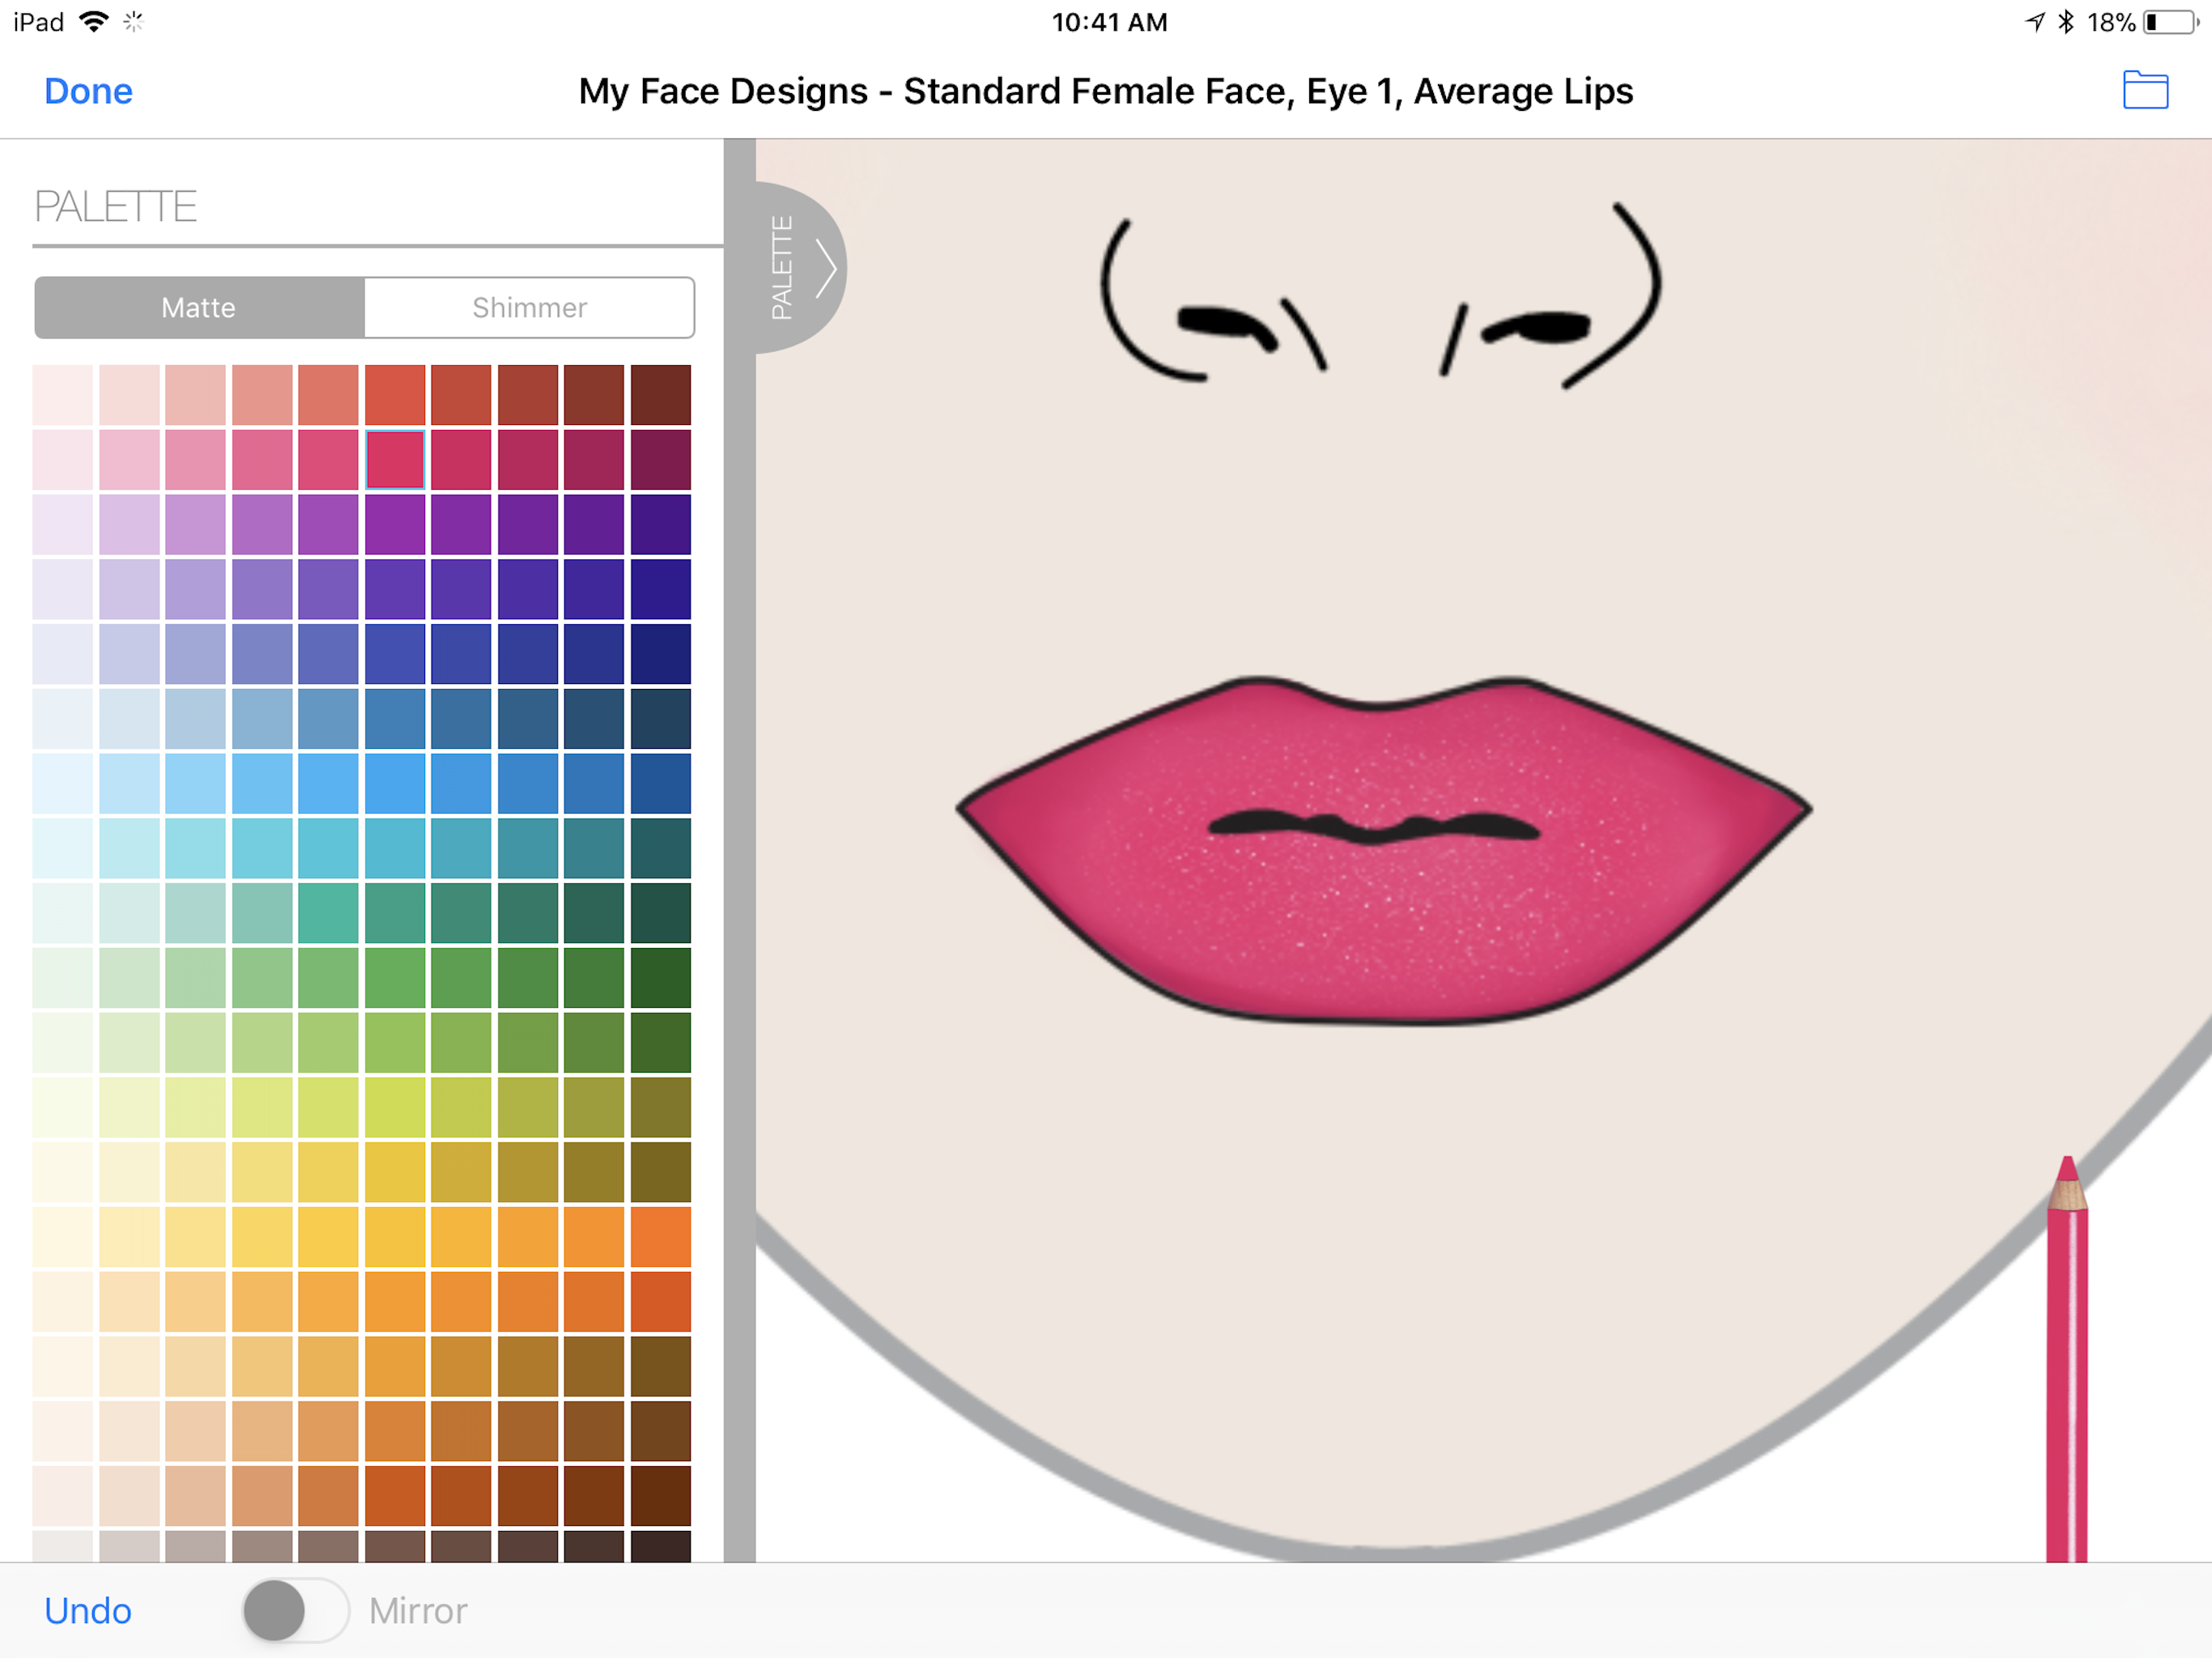This screenshot has height=1658, width=2212.
Task: Select the navy blue swatch ending fifth row
Action: (x=661, y=653)
